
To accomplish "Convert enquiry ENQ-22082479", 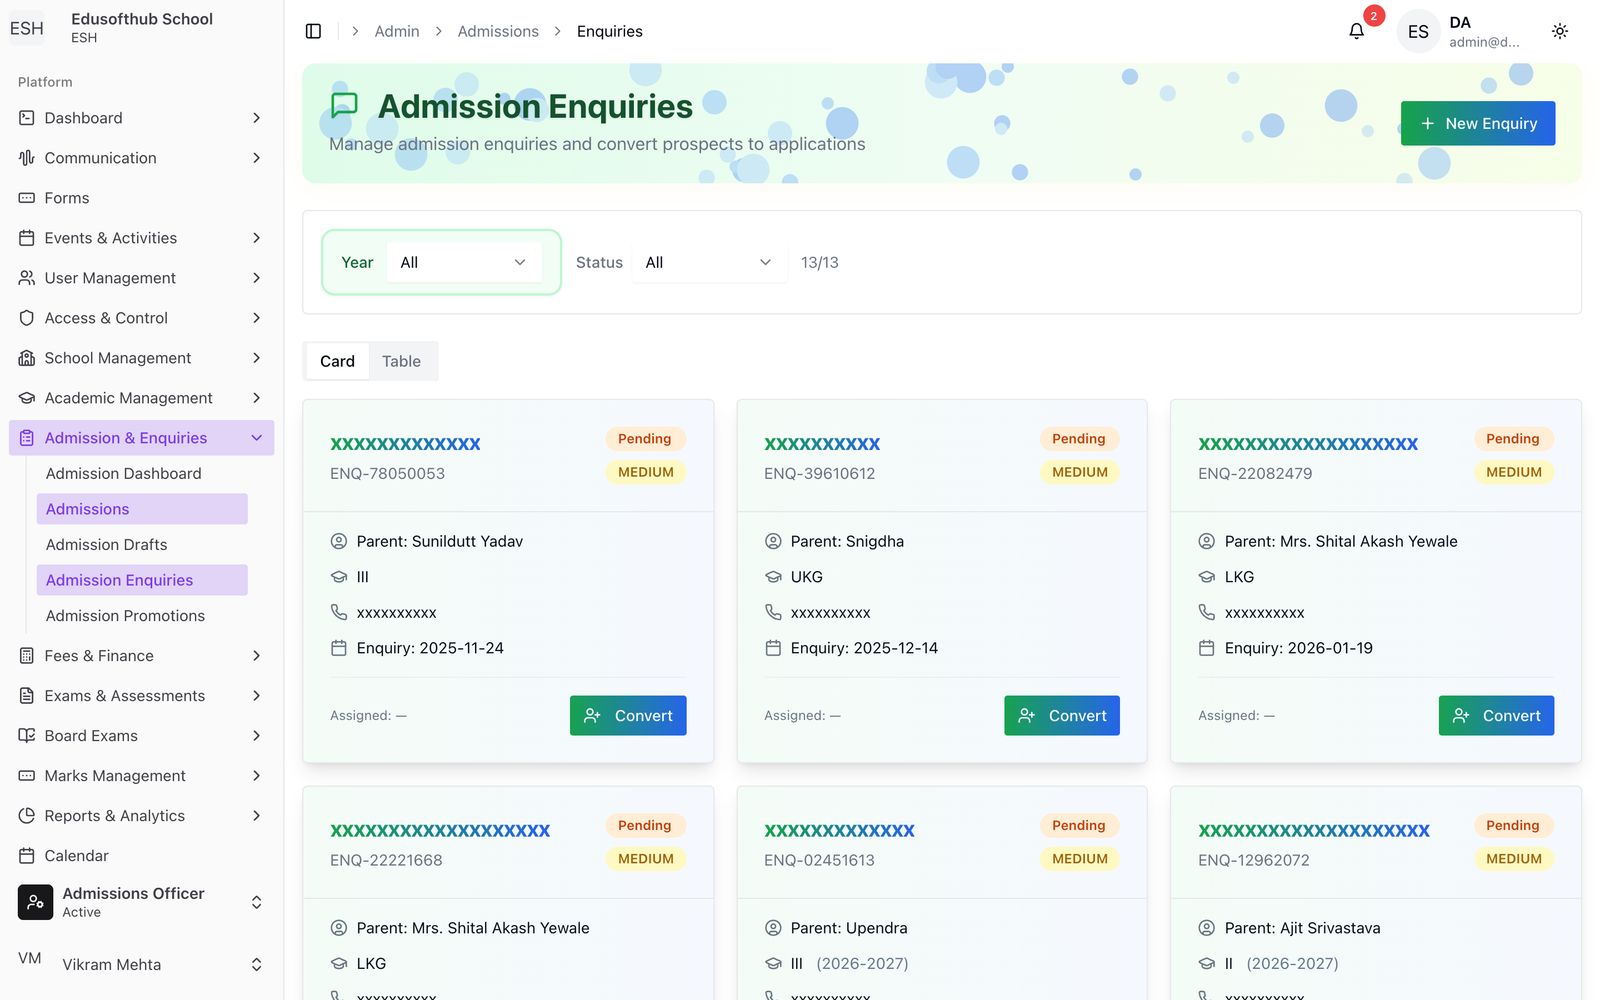I will (1496, 716).
